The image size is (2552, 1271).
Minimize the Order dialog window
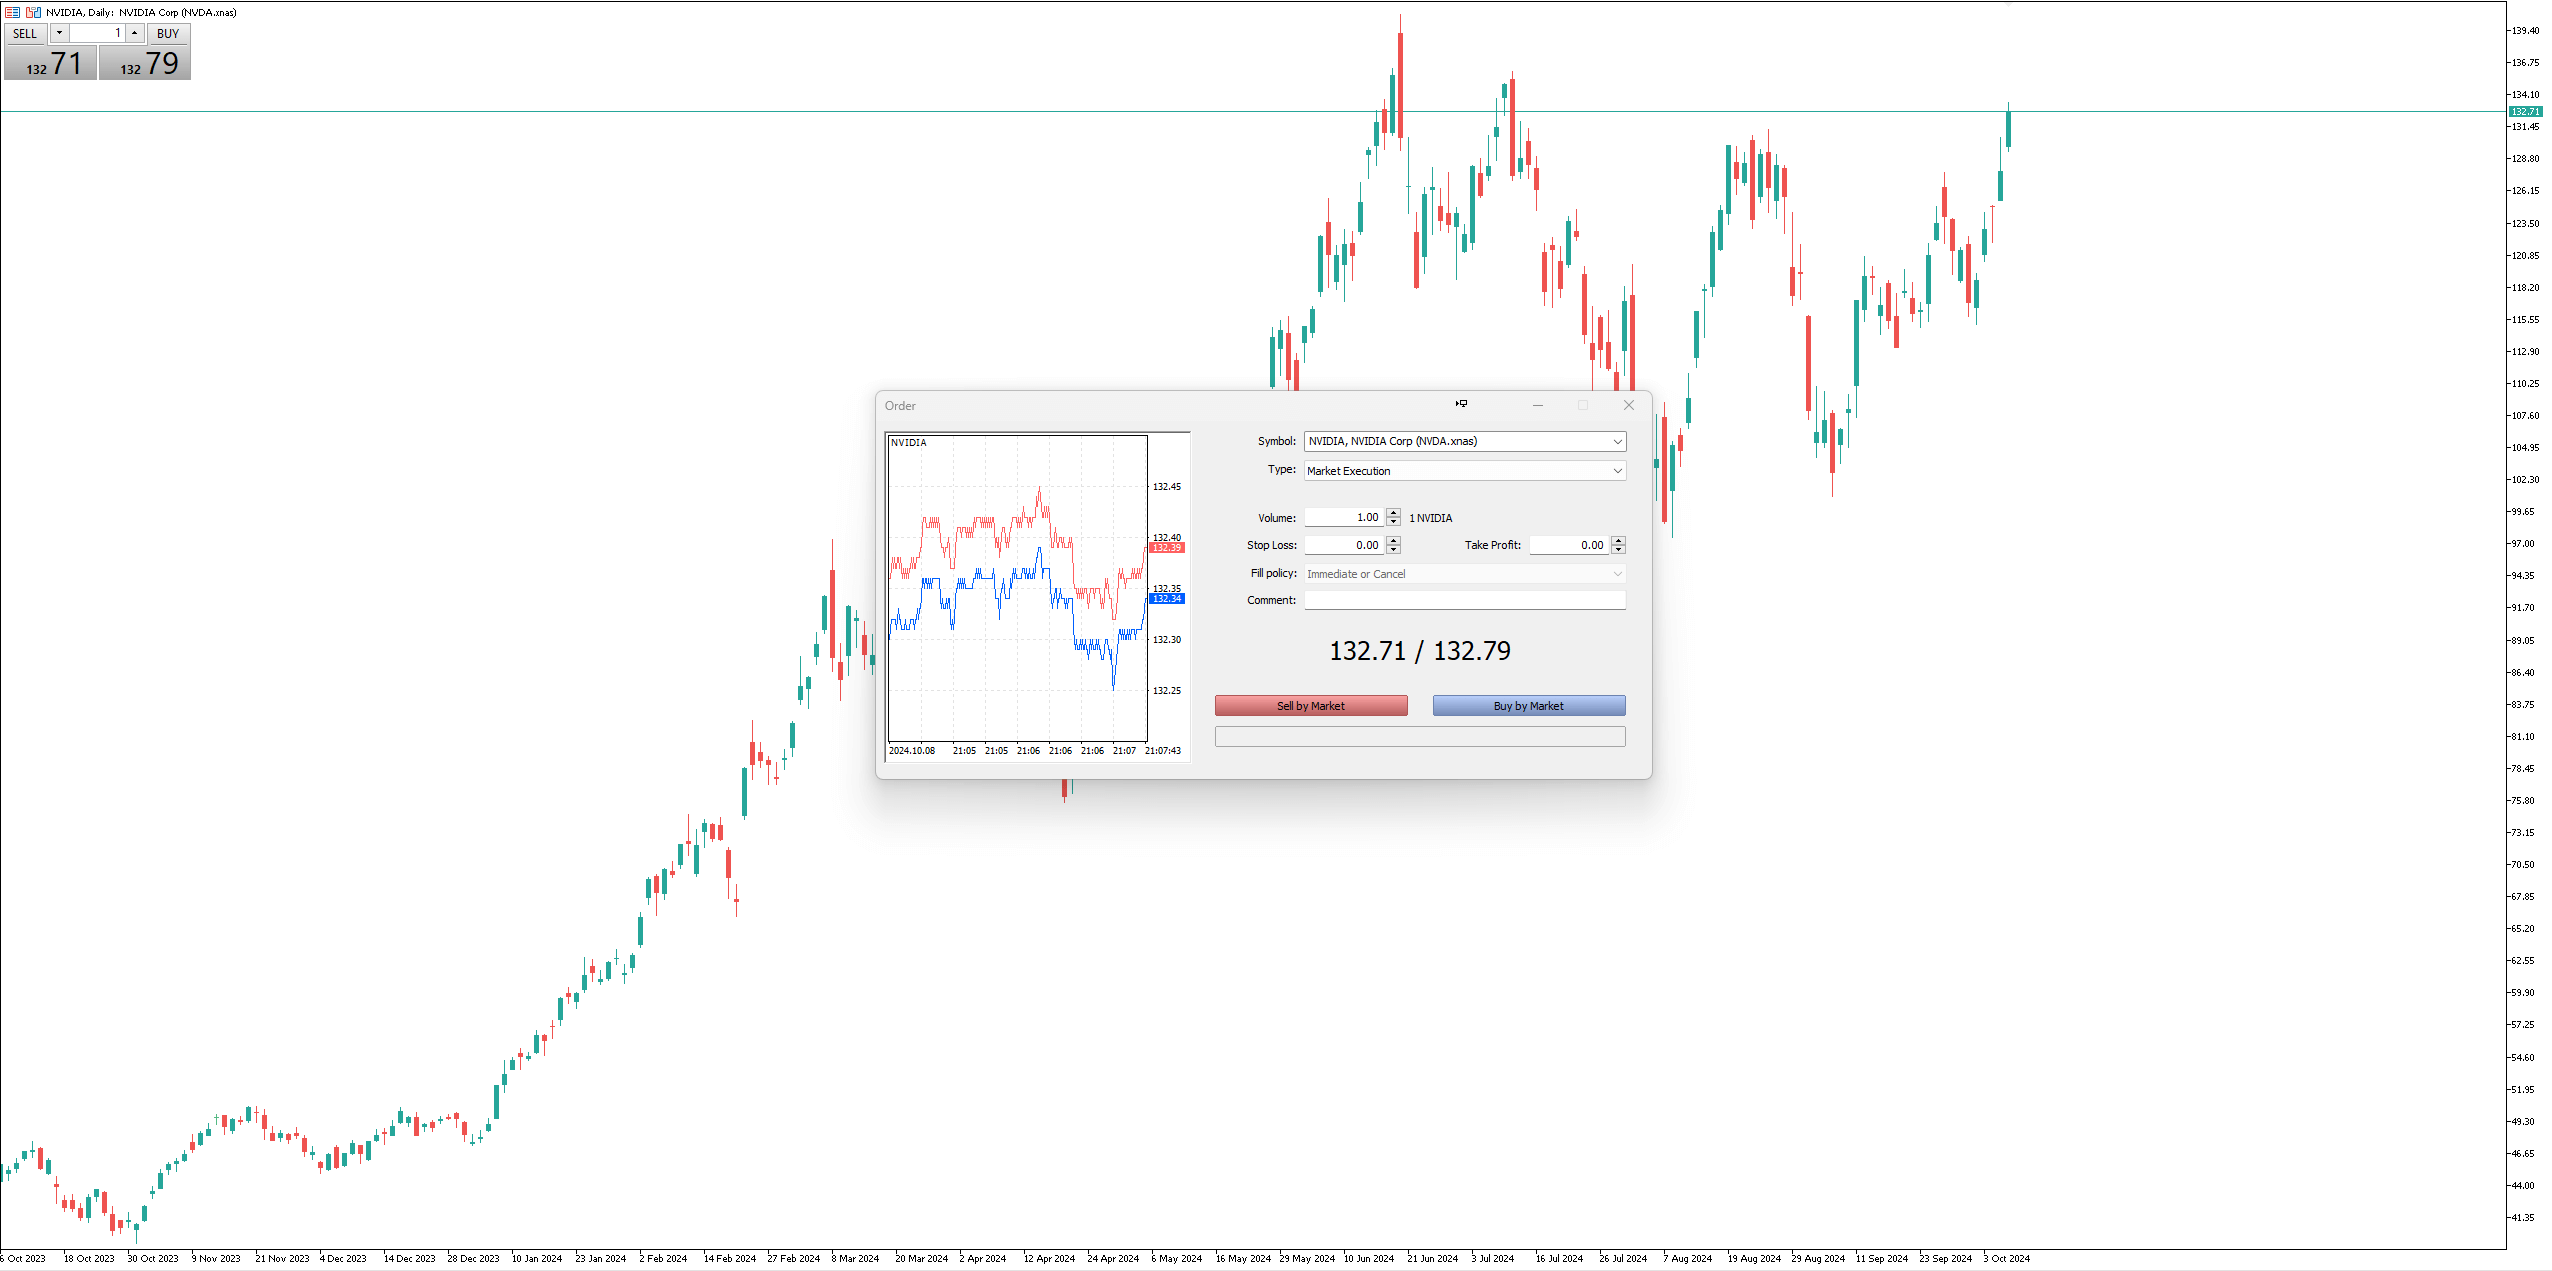(1537, 405)
